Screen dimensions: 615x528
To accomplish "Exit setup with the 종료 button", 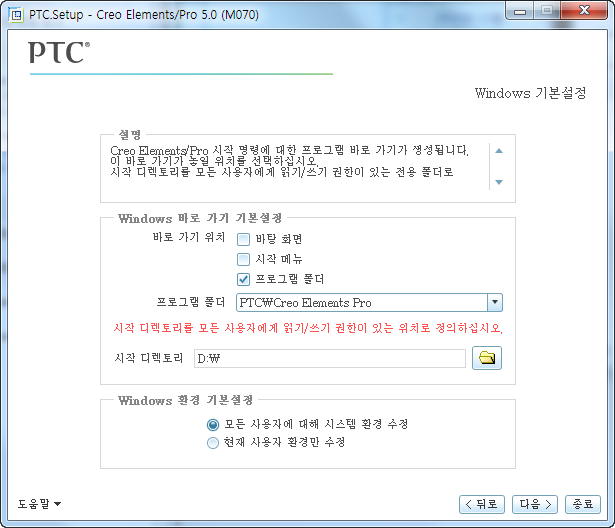I will coord(583,504).
